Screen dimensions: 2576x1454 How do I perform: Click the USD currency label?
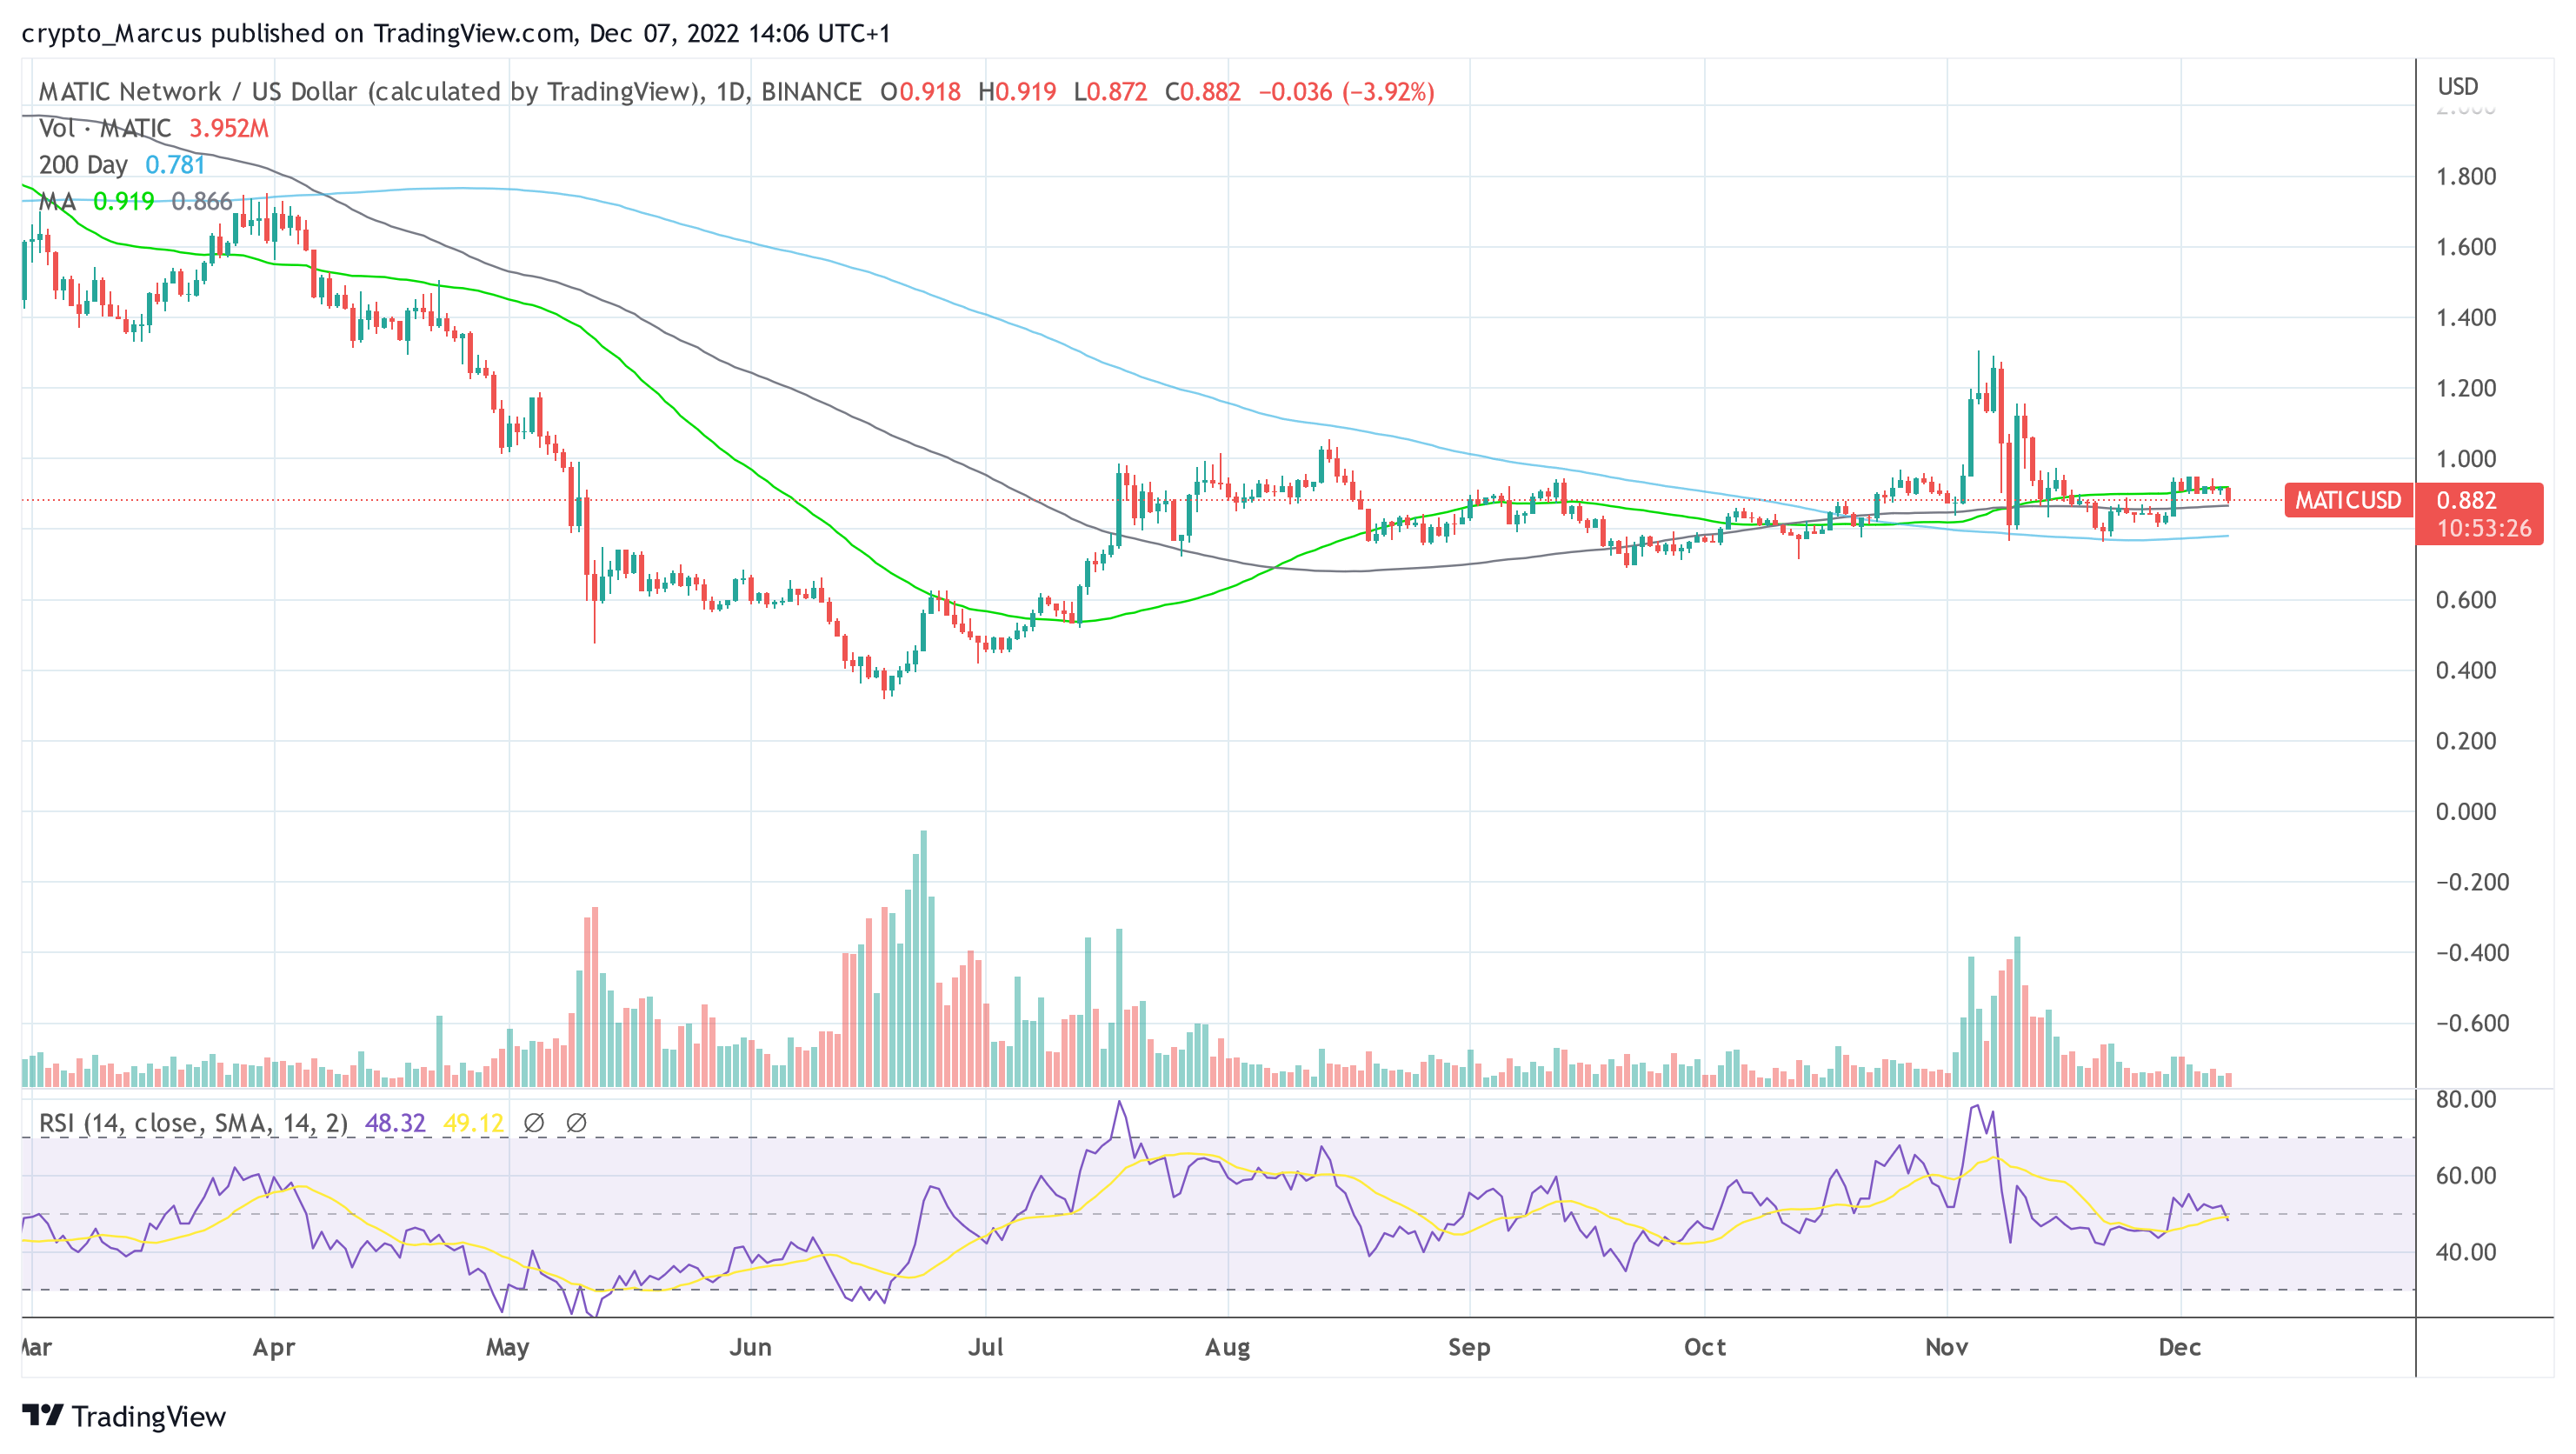(x=2458, y=87)
